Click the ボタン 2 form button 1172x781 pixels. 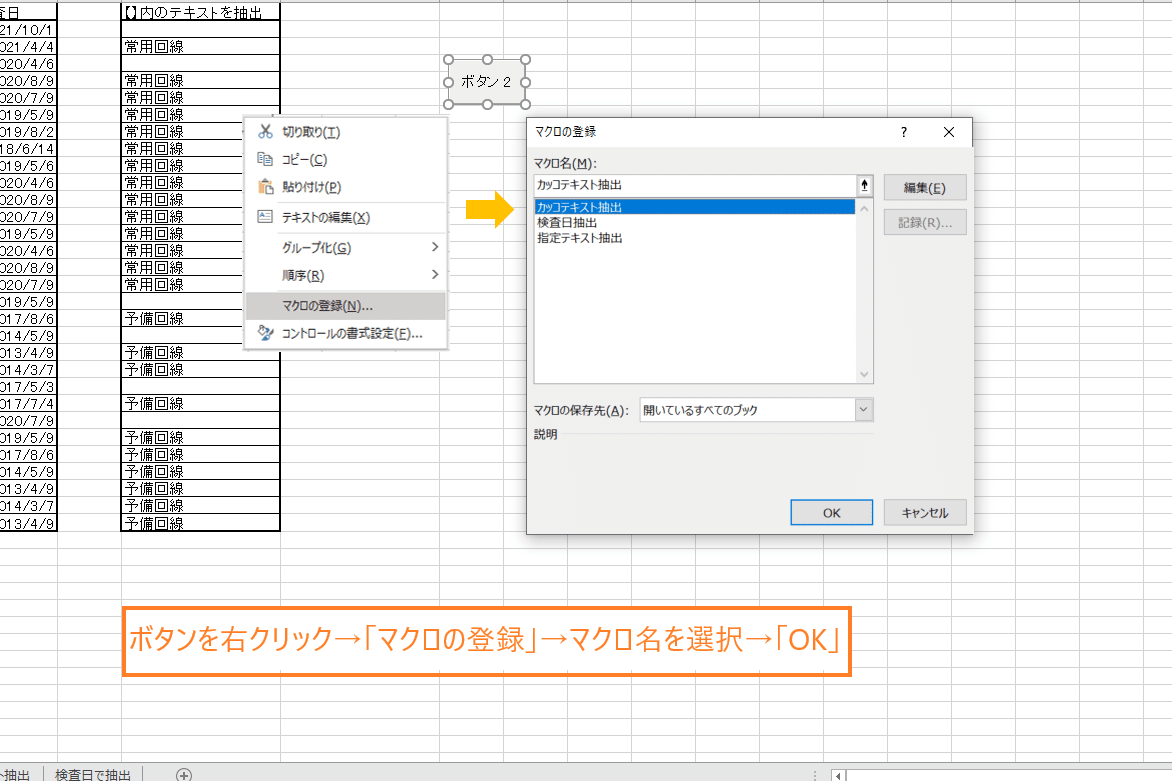click(x=487, y=82)
